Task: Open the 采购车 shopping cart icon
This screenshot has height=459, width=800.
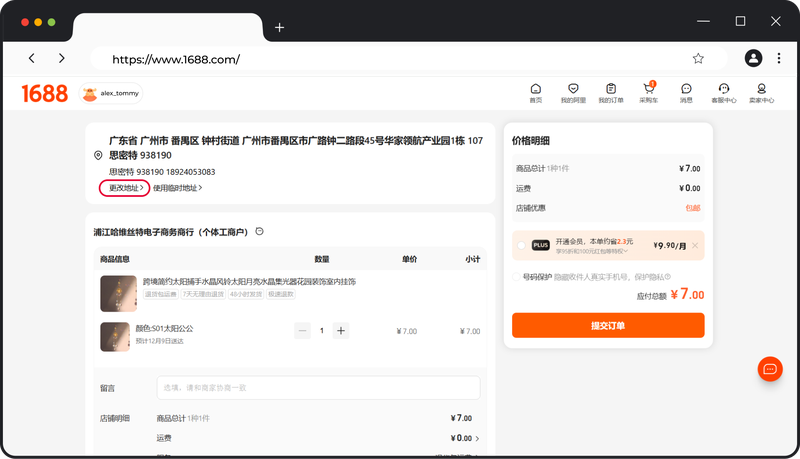Action: point(649,93)
